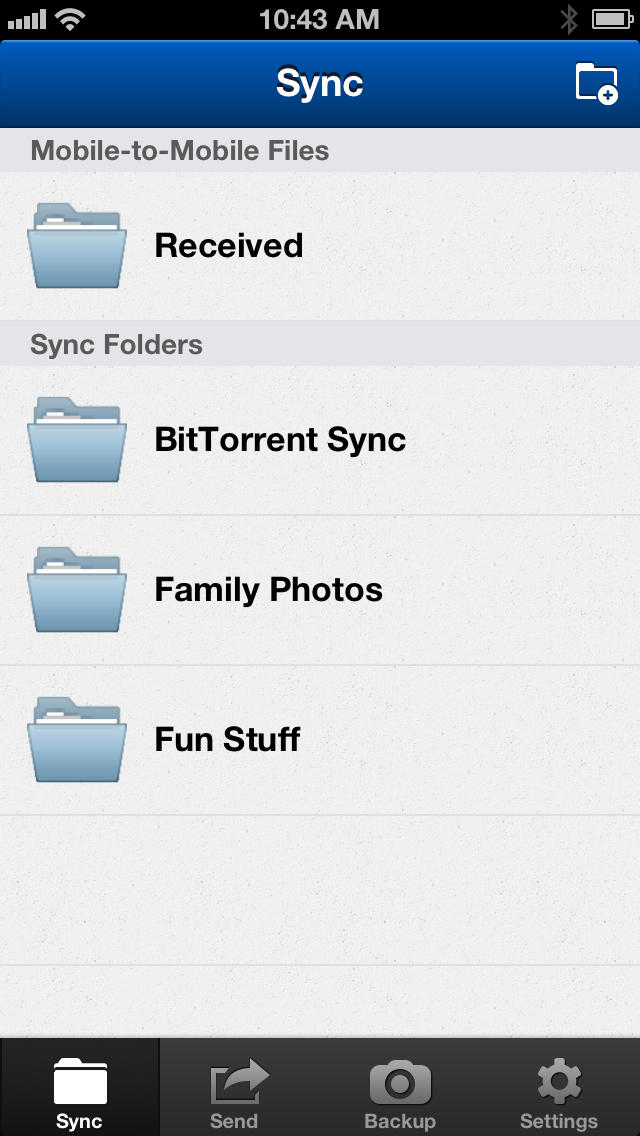Tap the Sync title in header
The height and width of the screenshot is (1136, 640).
pyautogui.click(x=319, y=84)
